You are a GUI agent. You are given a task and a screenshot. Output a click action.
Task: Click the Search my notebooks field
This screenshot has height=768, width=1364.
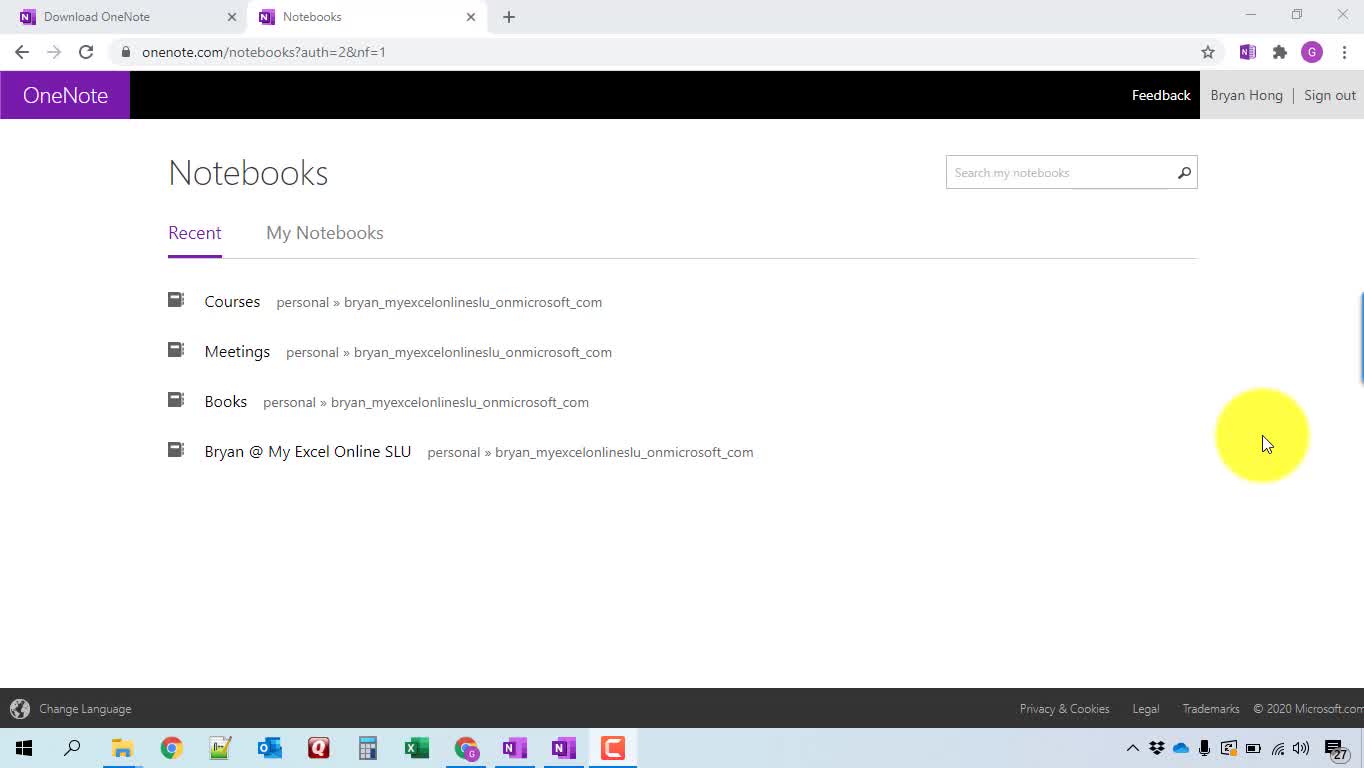(1058, 173)
